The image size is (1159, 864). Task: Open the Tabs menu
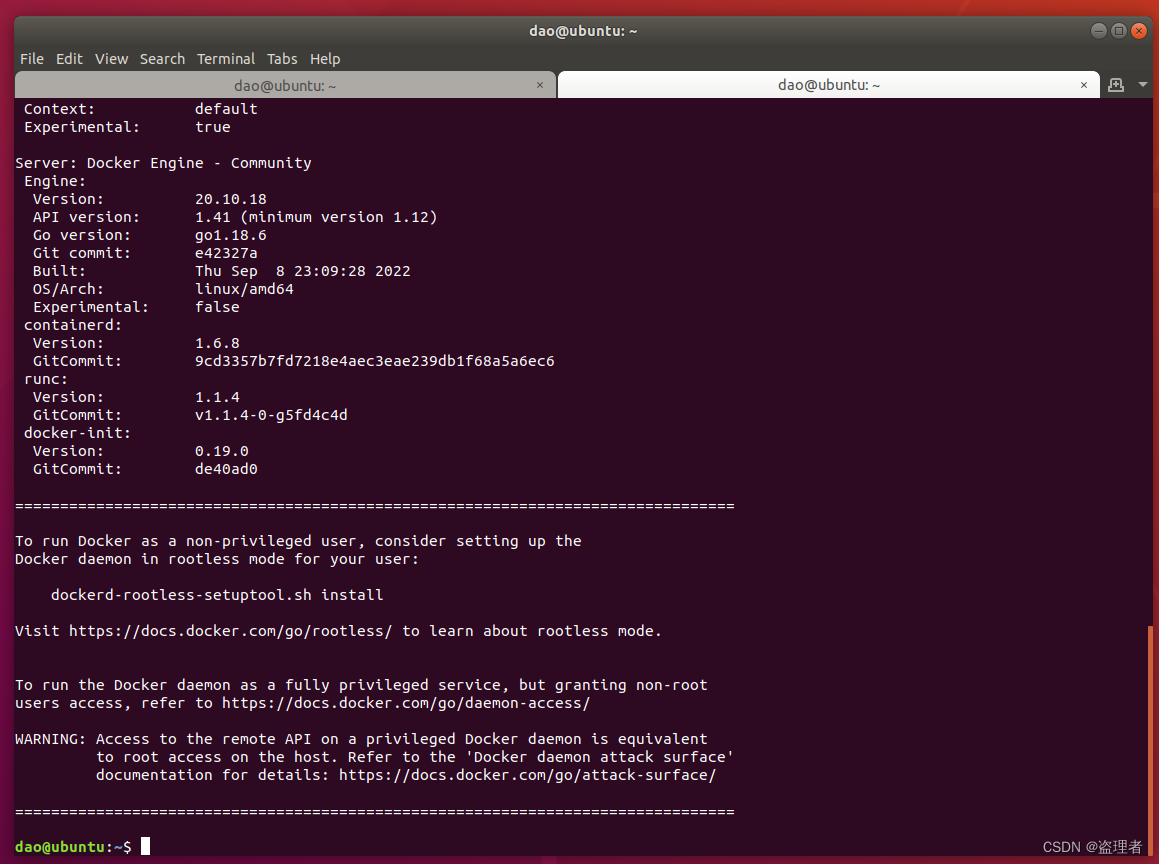[x=282, y=59]
